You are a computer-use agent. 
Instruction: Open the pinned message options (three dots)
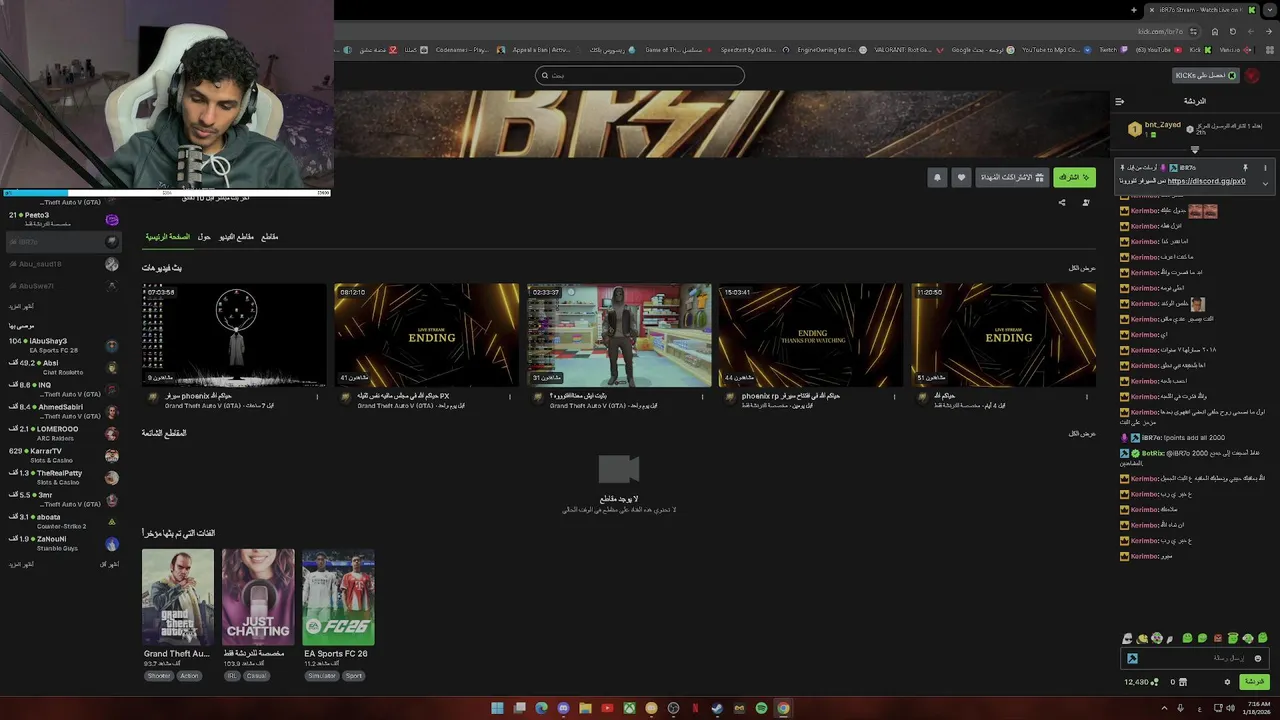coord(1264,168)
